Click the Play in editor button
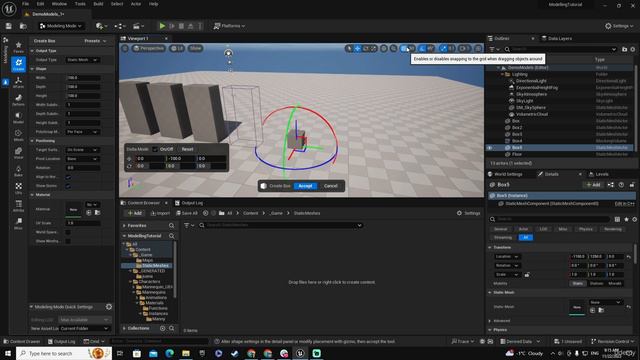 (x=162, y=26)
